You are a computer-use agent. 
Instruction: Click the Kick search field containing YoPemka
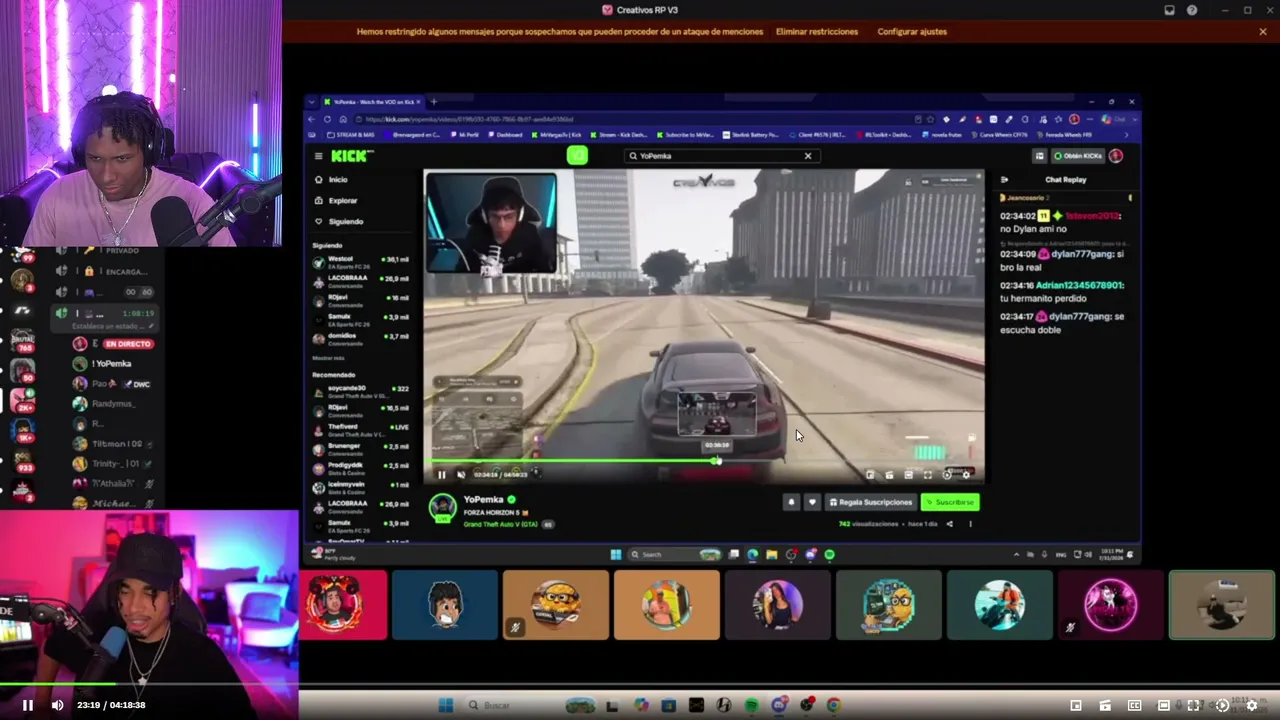coord(720,156)
